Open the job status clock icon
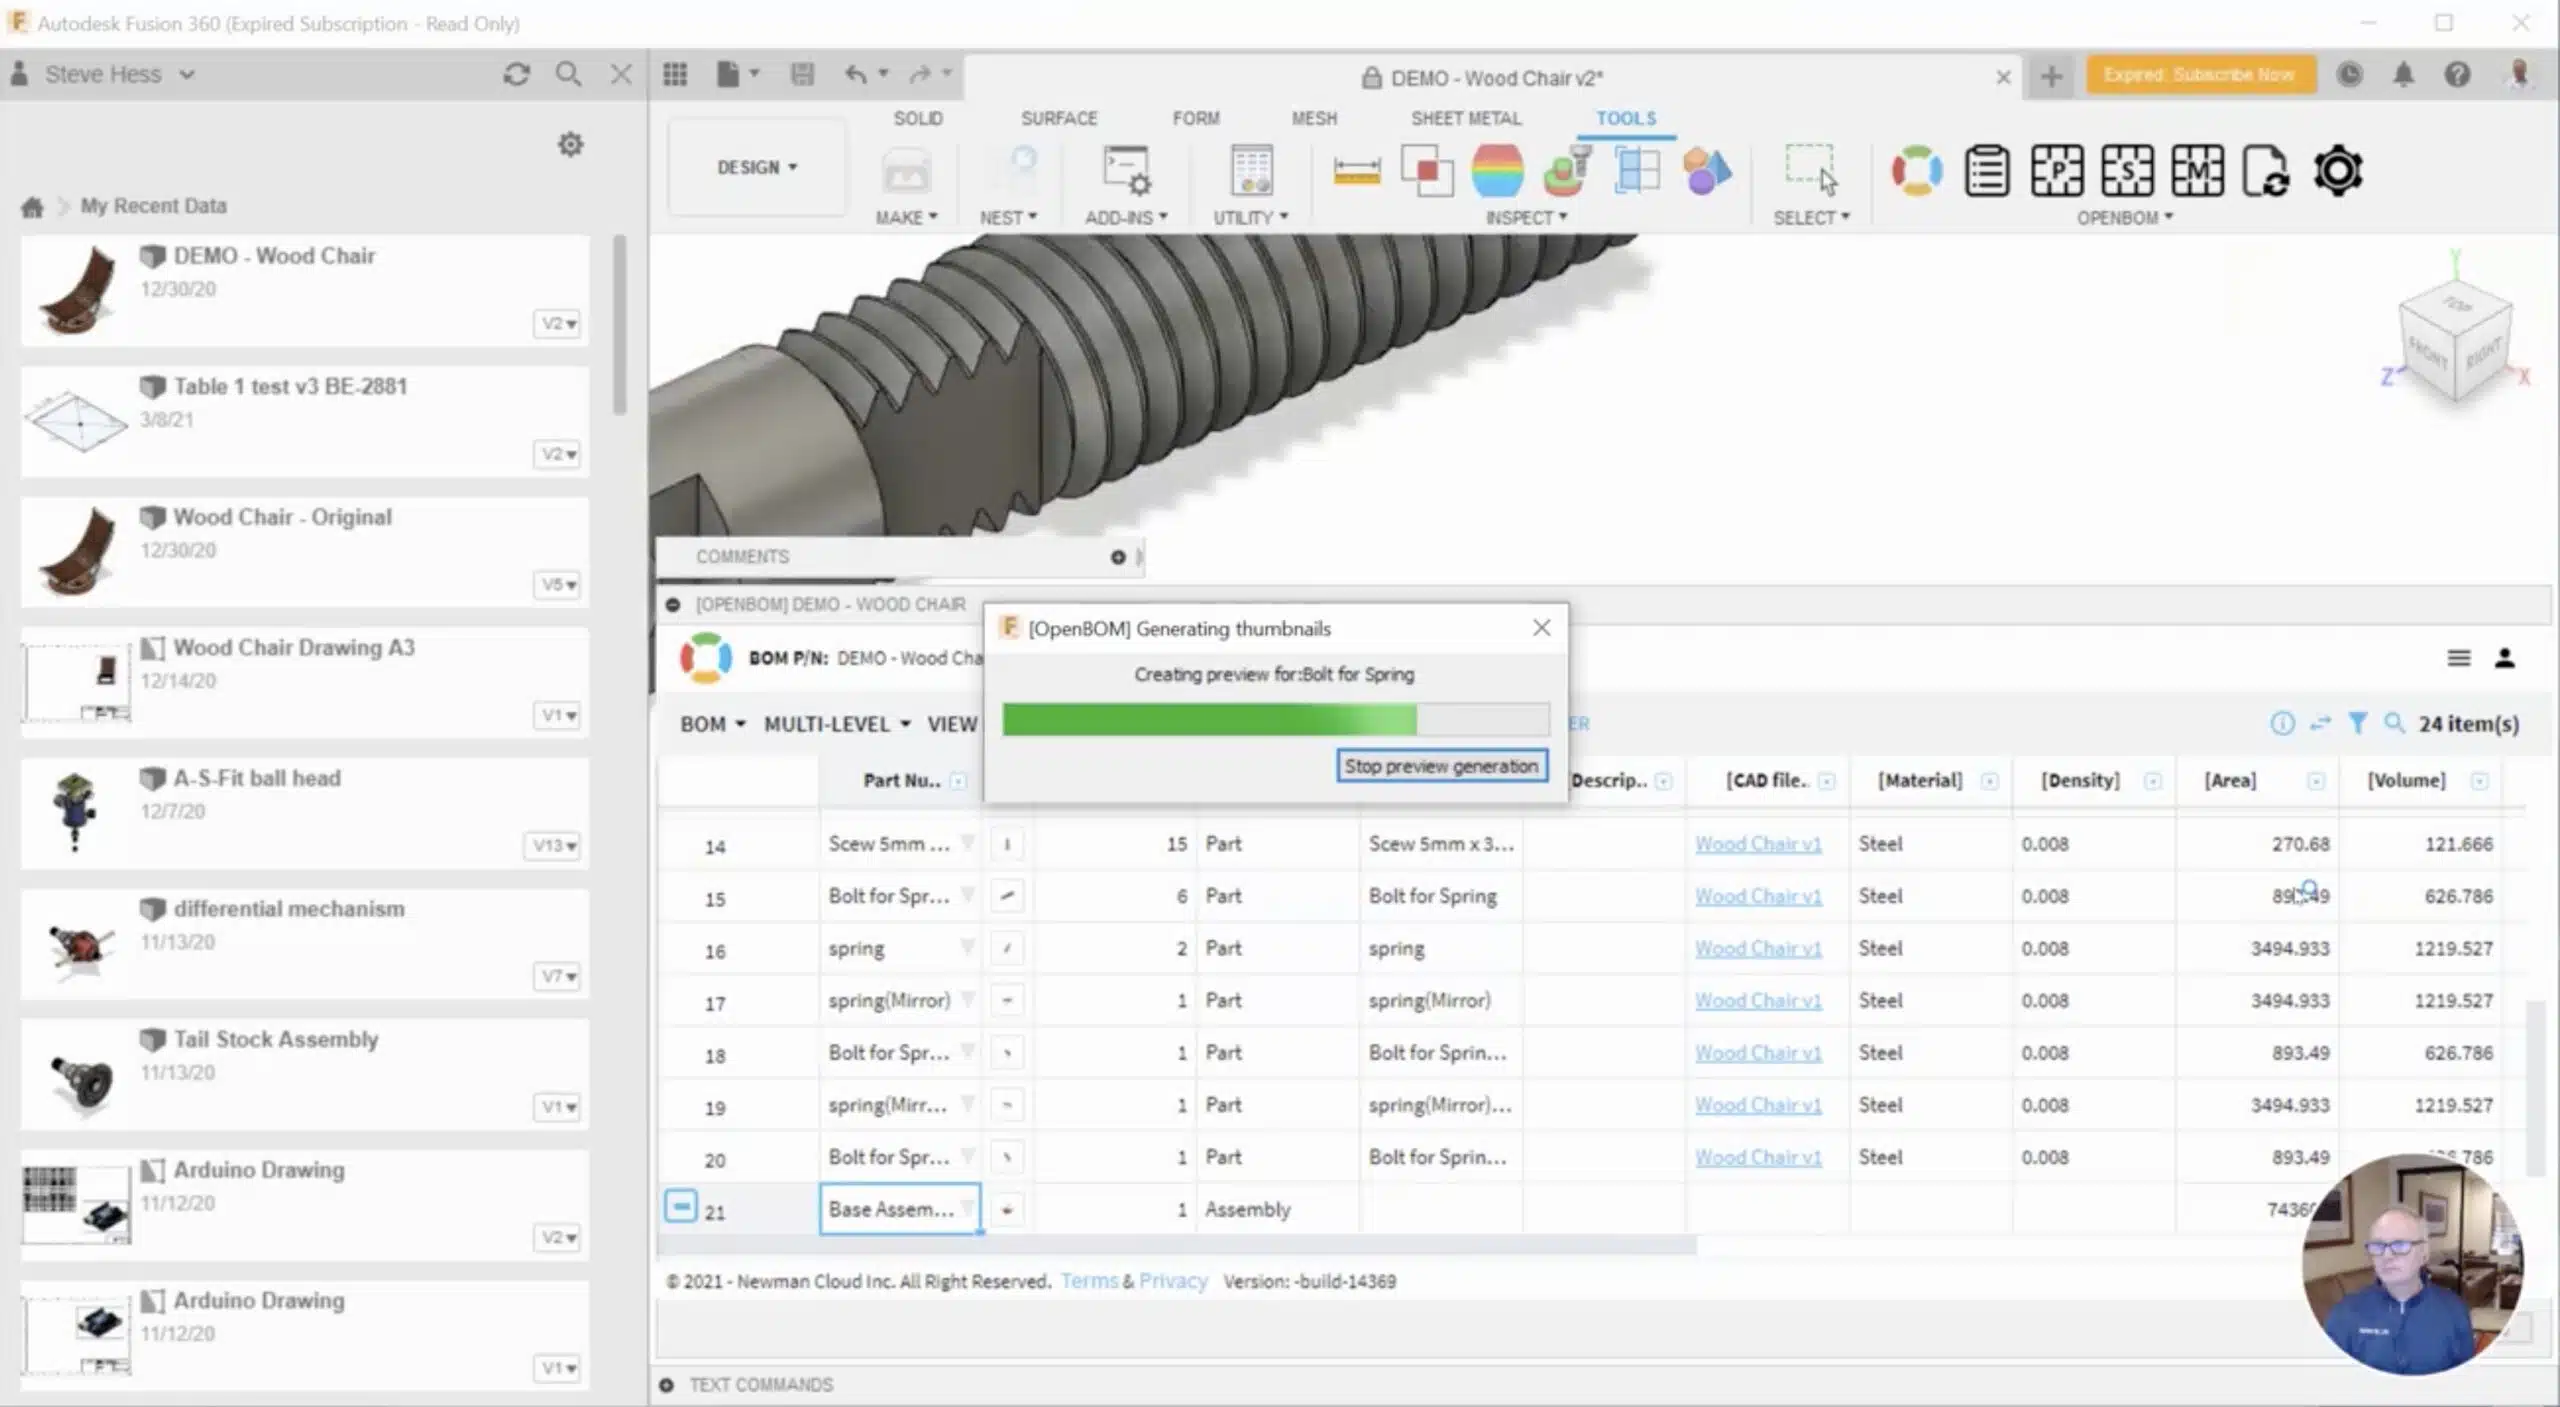This screenshot has width=2560, height=1407. pos(2350,75)
